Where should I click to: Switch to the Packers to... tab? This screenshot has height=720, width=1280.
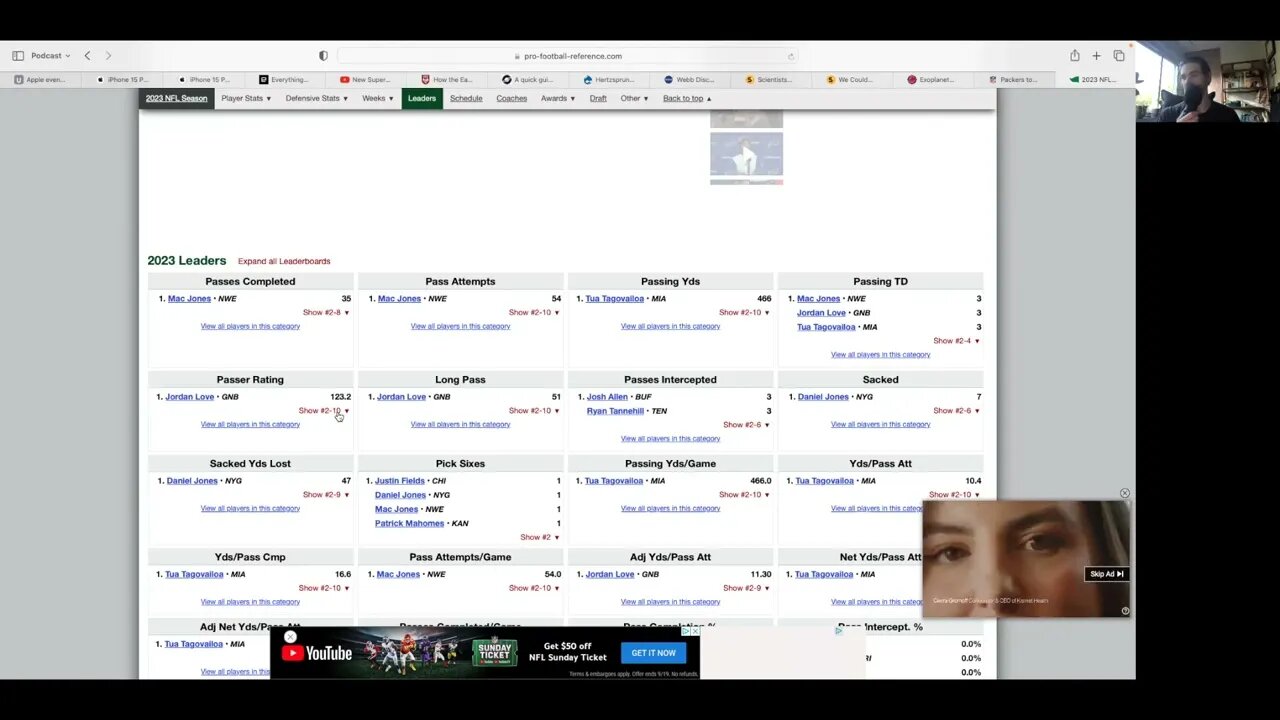click(x=1013, y=79)
